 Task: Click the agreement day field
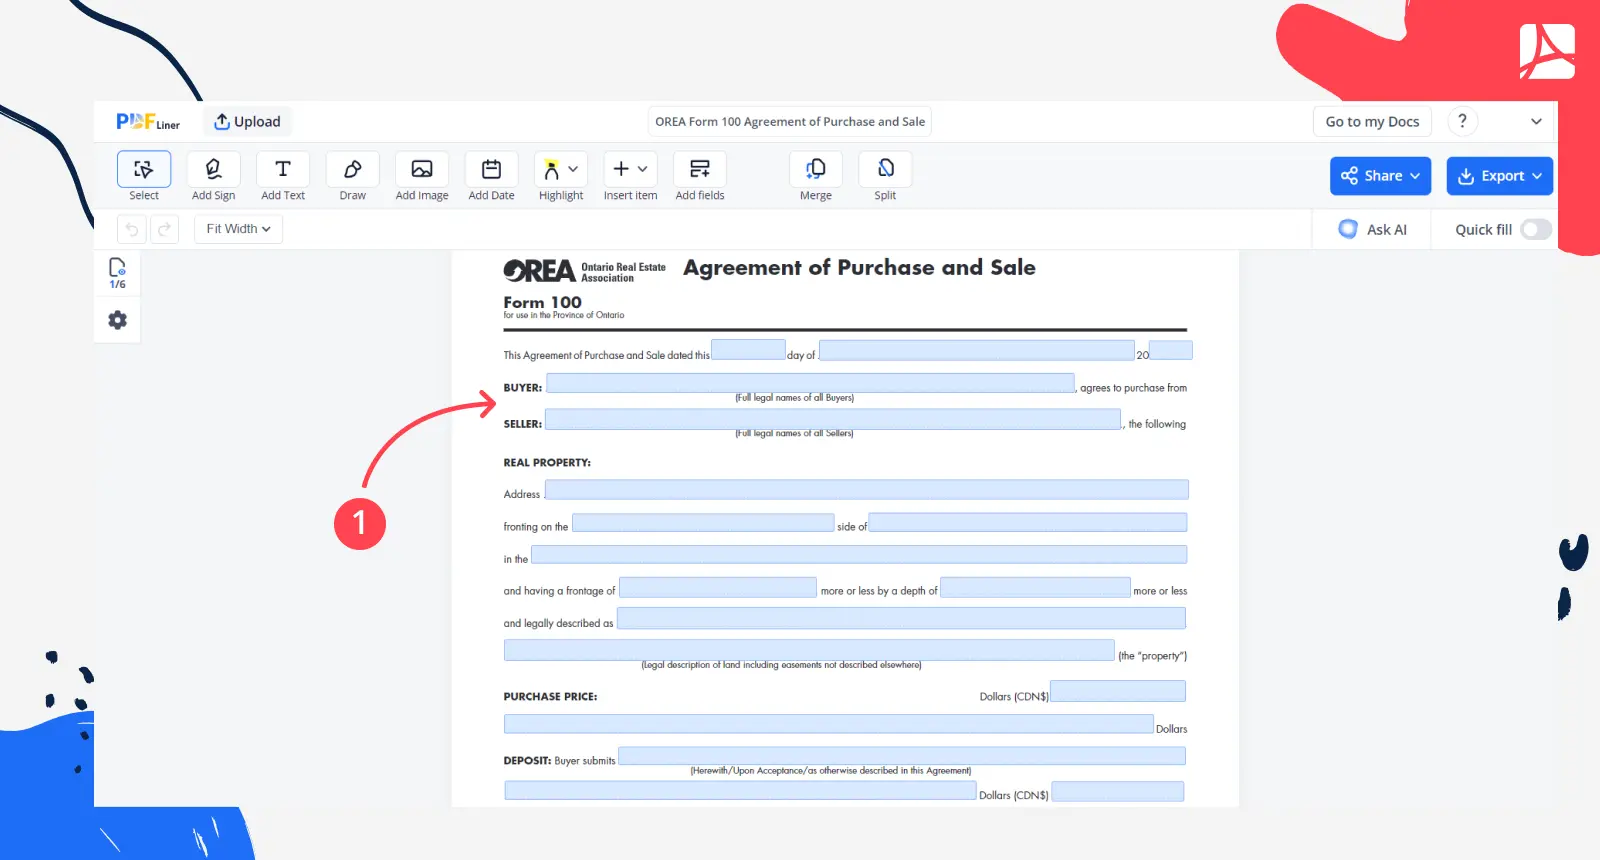(748, 349)
